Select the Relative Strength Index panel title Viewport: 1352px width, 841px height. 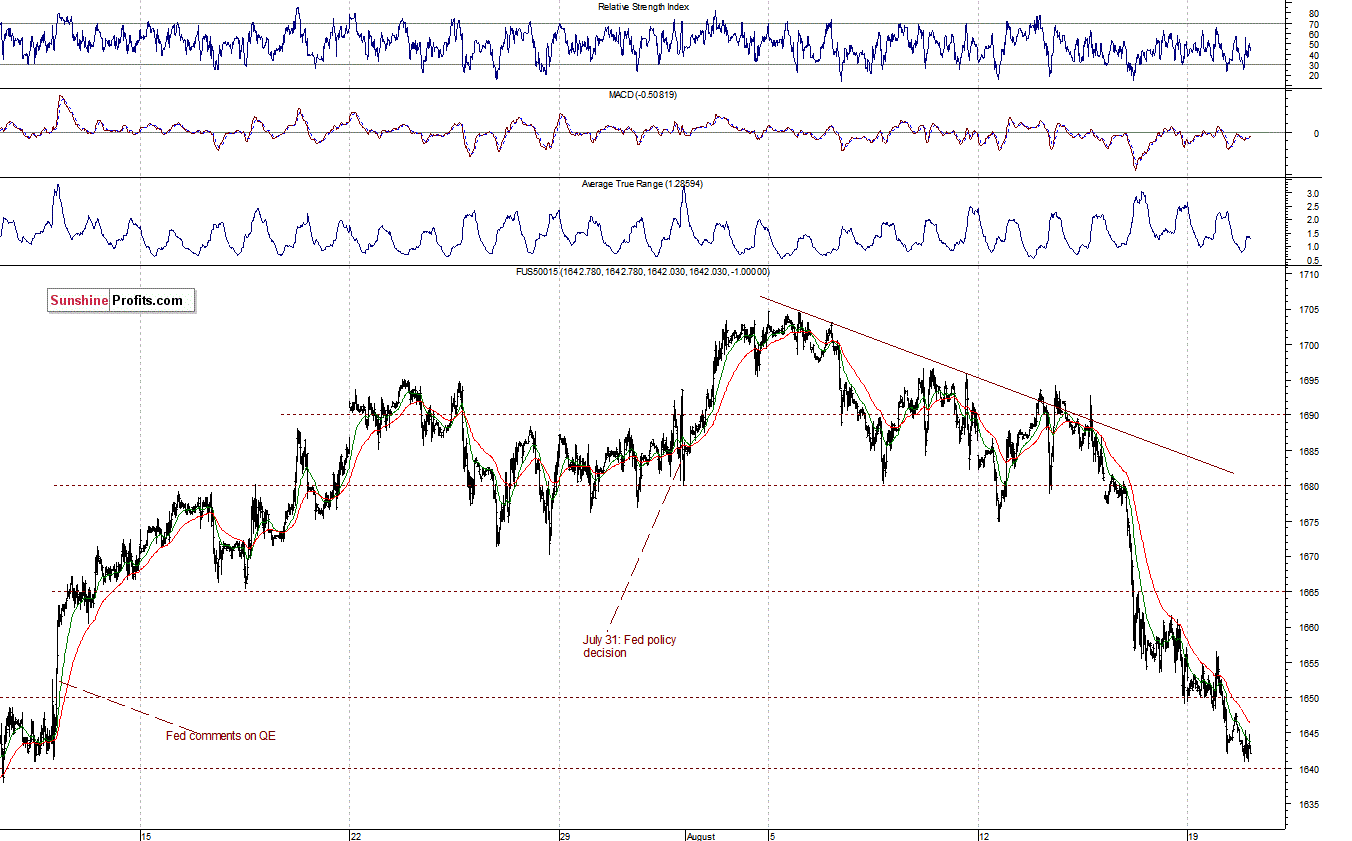[643, 7]
